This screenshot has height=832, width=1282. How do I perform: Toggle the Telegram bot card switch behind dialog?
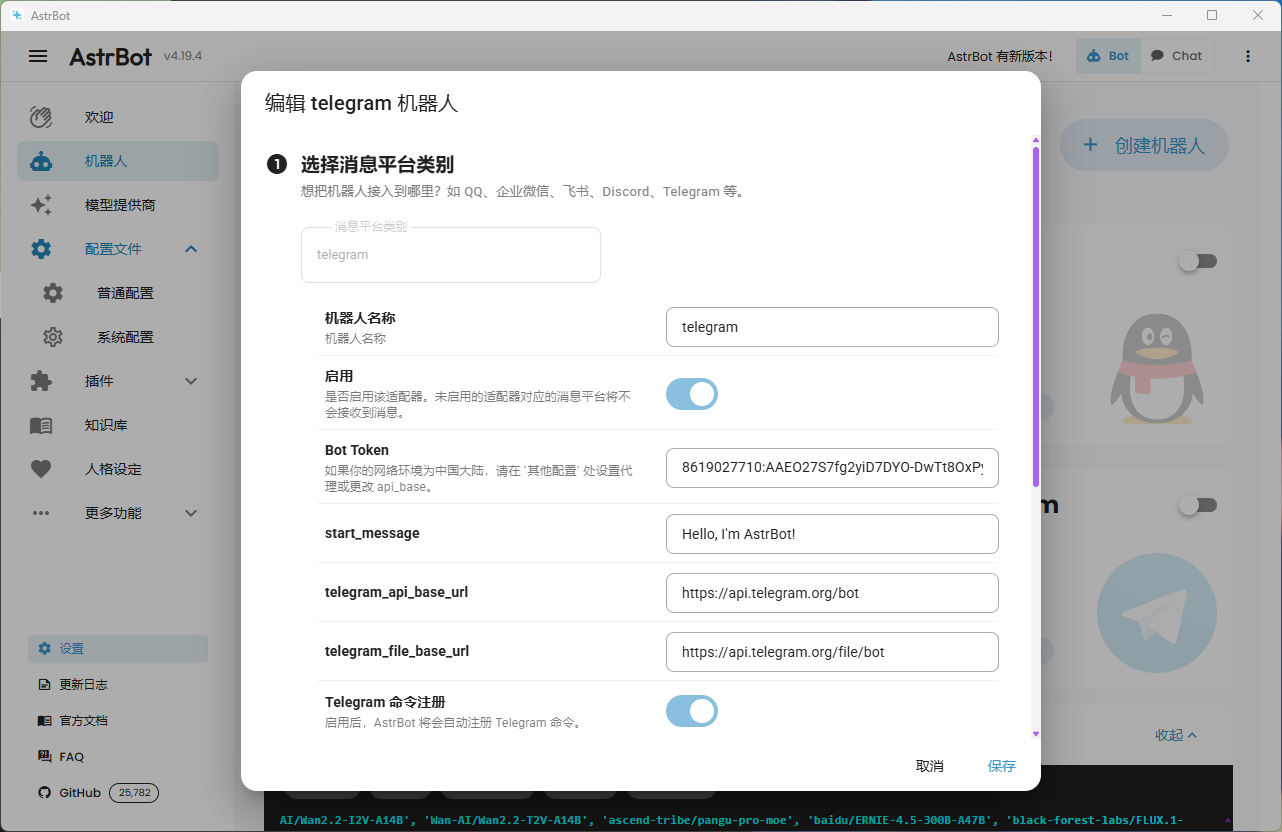[1197, 506]
